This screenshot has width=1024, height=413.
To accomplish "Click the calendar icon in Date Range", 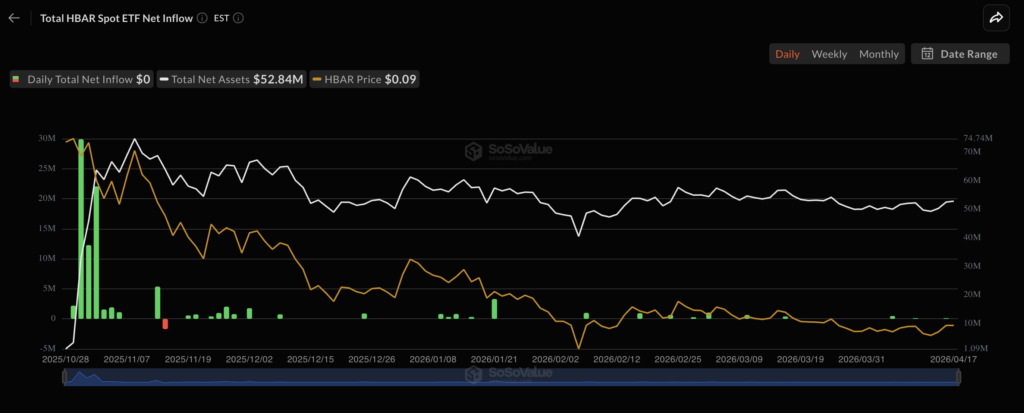I will pos(927,54).
